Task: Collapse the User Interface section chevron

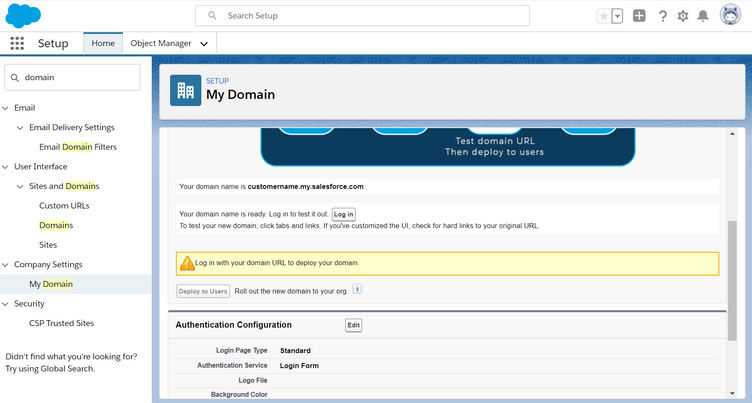Action: point(6,167)
